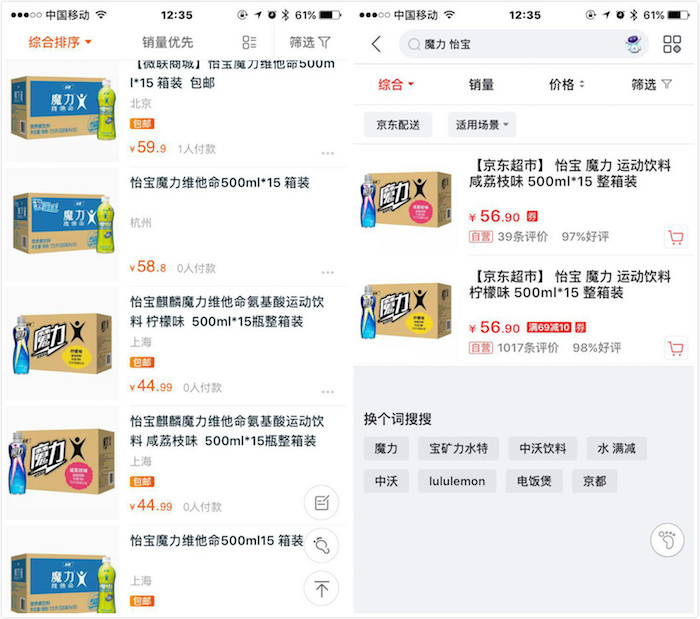This screenshot has width=700, height=619.
Task: Tap the robot assistant icon in search bar
Action: point(633,44)
